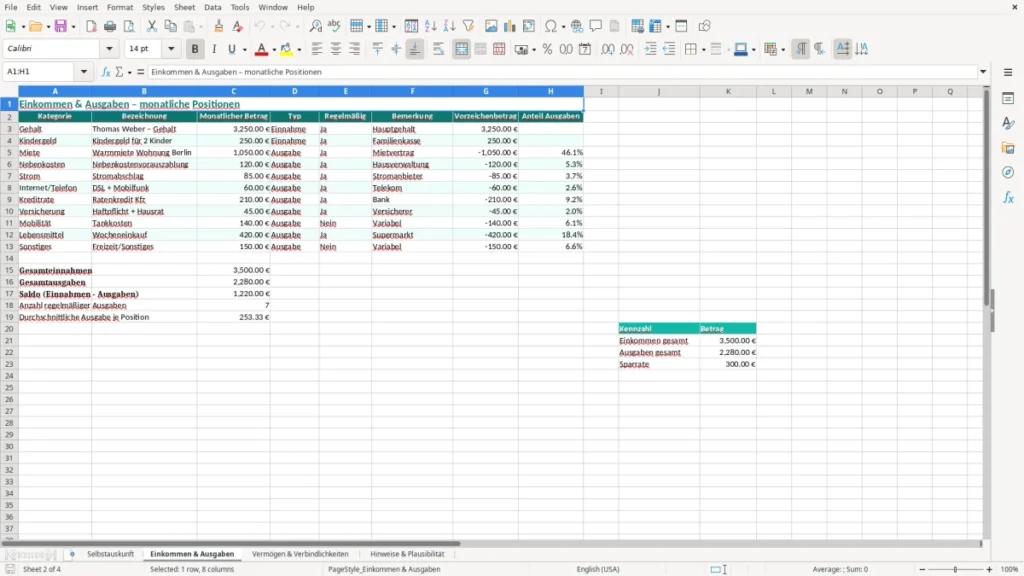
Task: Click the Formula equals button
Action: click(x=140, y=72)
